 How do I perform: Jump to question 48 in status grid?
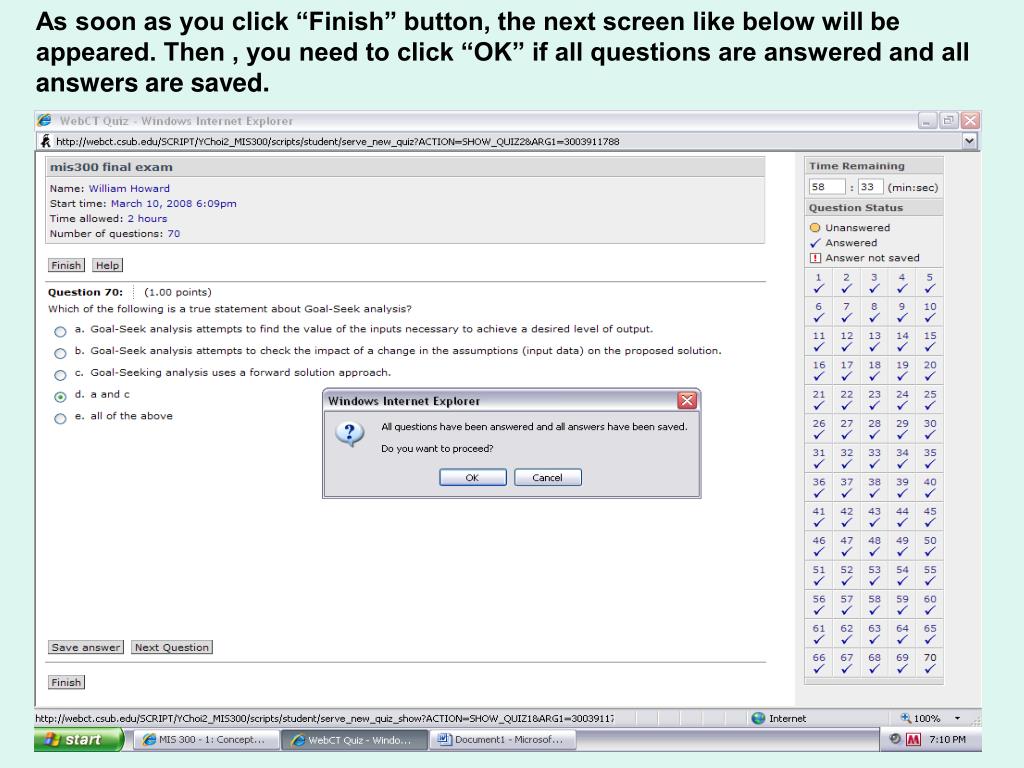click(874, 540)
